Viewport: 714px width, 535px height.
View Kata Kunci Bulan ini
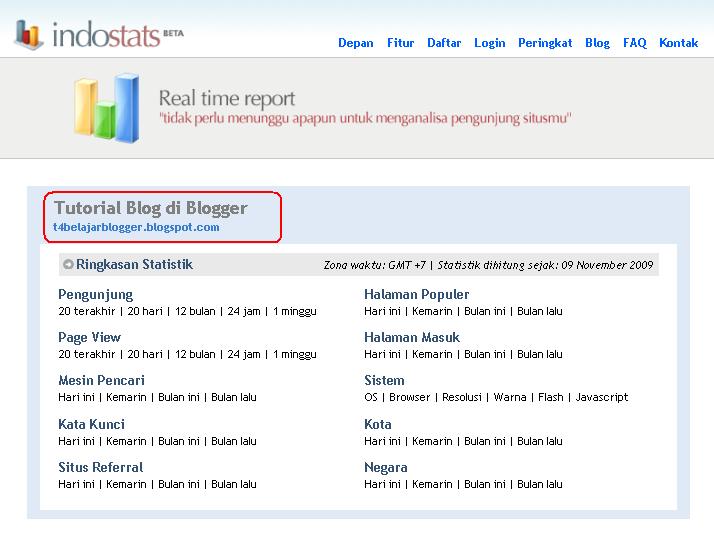[178, 441]
